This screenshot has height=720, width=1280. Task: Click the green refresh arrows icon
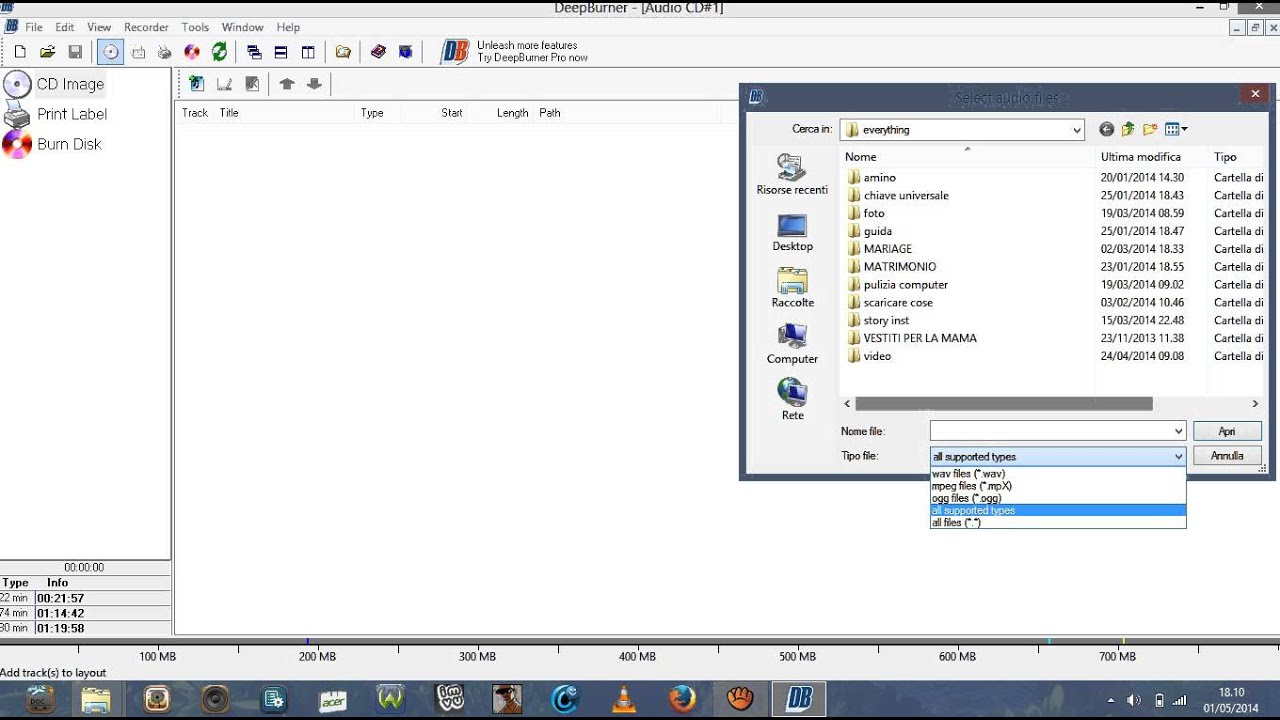(x=219, y=52)
